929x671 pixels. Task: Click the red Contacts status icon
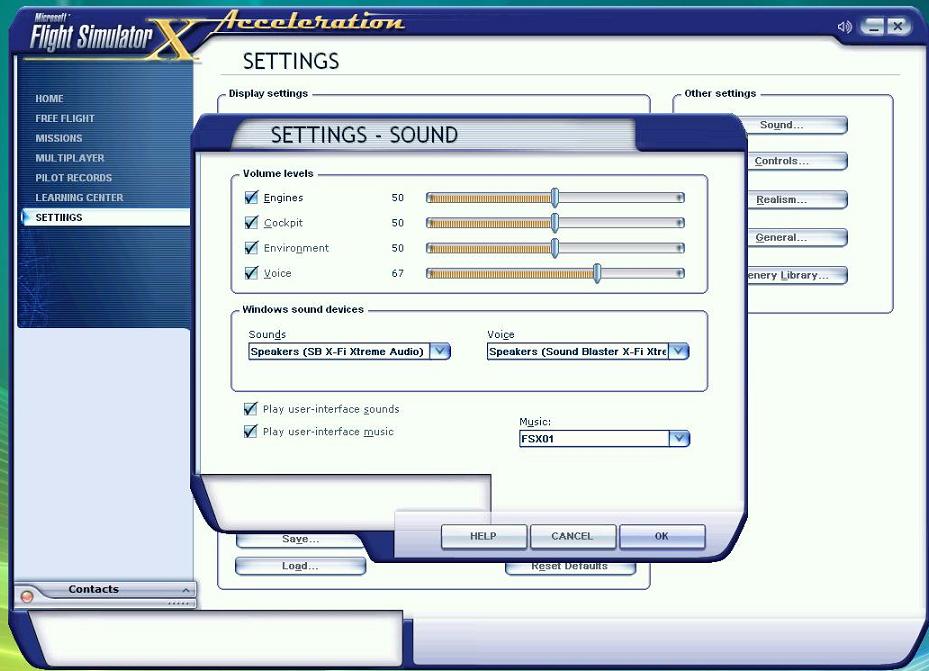(x=27, y=596)
